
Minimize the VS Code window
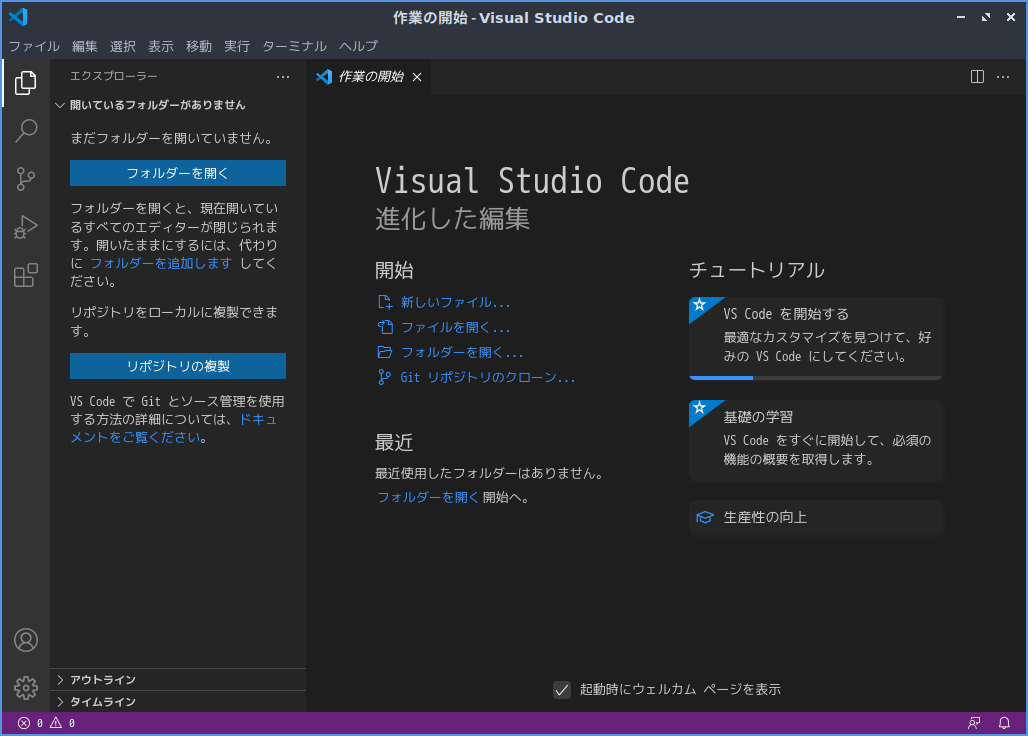960,17
